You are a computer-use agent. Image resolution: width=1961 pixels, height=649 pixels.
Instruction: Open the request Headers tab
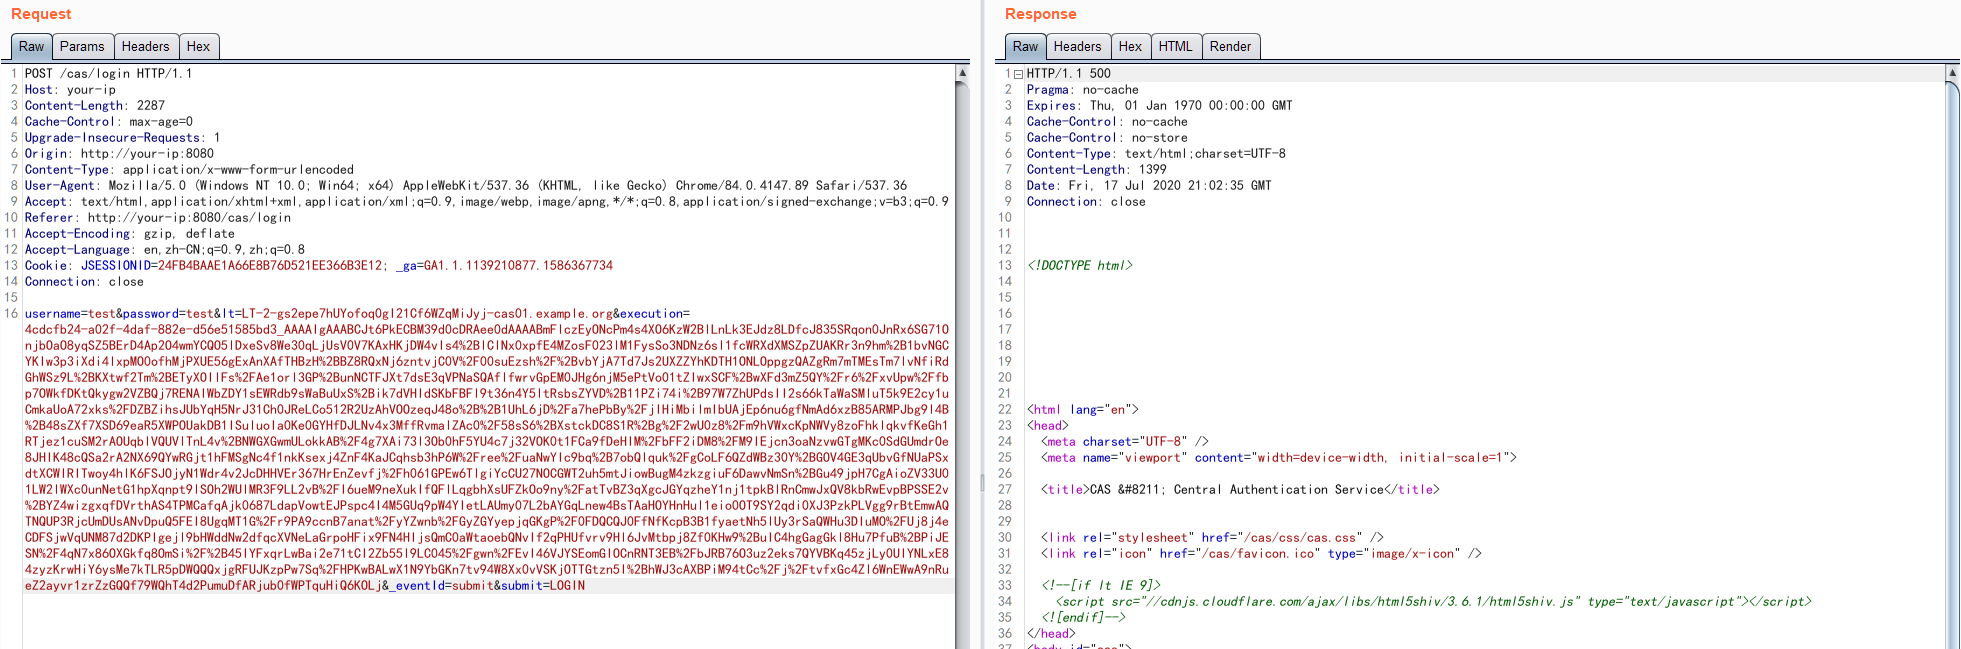tap(145, 46)
